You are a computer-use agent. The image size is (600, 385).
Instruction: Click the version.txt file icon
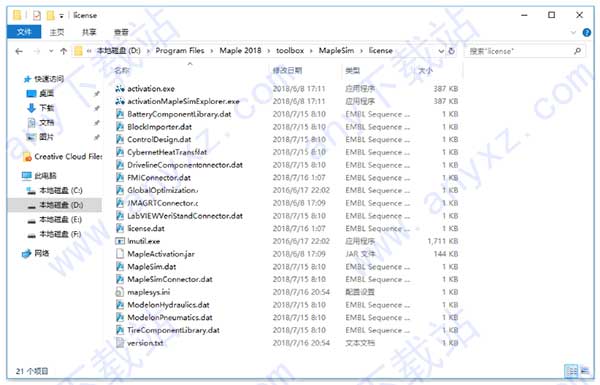(x=120, y=343)
